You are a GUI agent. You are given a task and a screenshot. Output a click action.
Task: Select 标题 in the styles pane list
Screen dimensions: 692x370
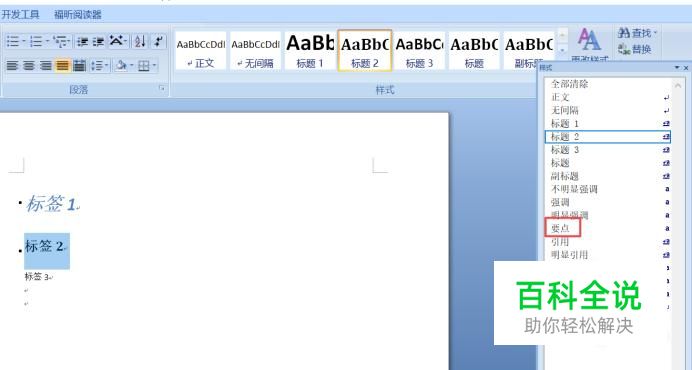[608, 163]
